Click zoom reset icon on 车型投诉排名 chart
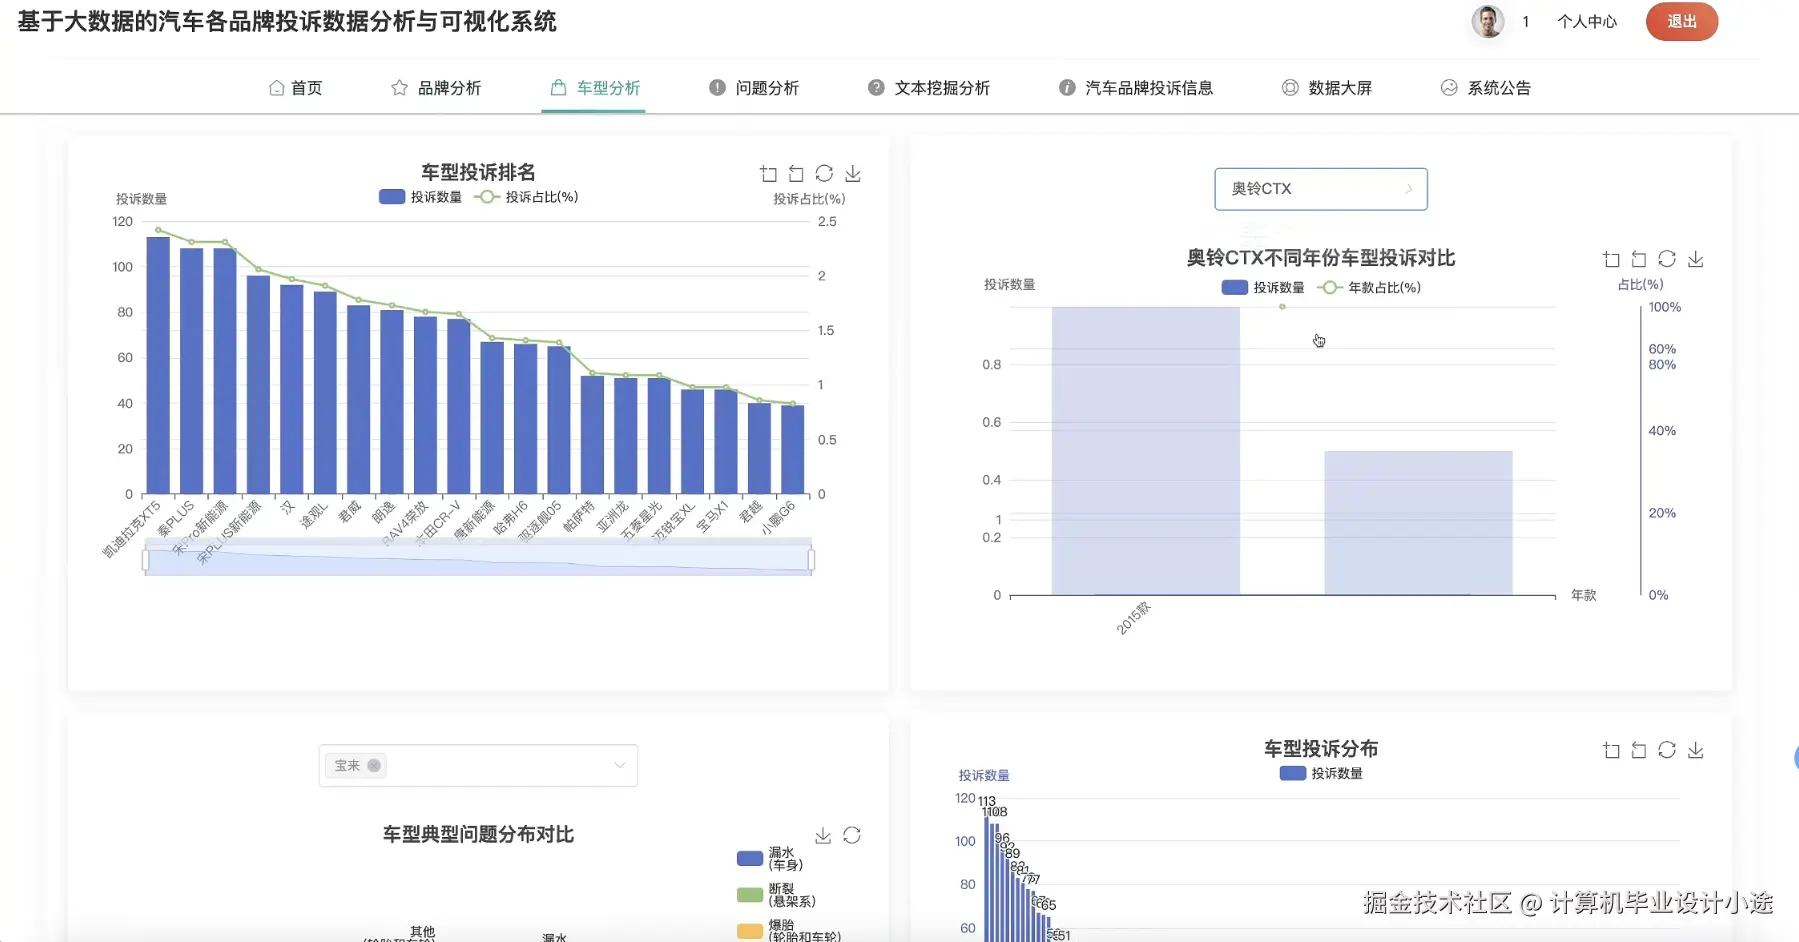 pyautogui.click(x=796, y=173)
